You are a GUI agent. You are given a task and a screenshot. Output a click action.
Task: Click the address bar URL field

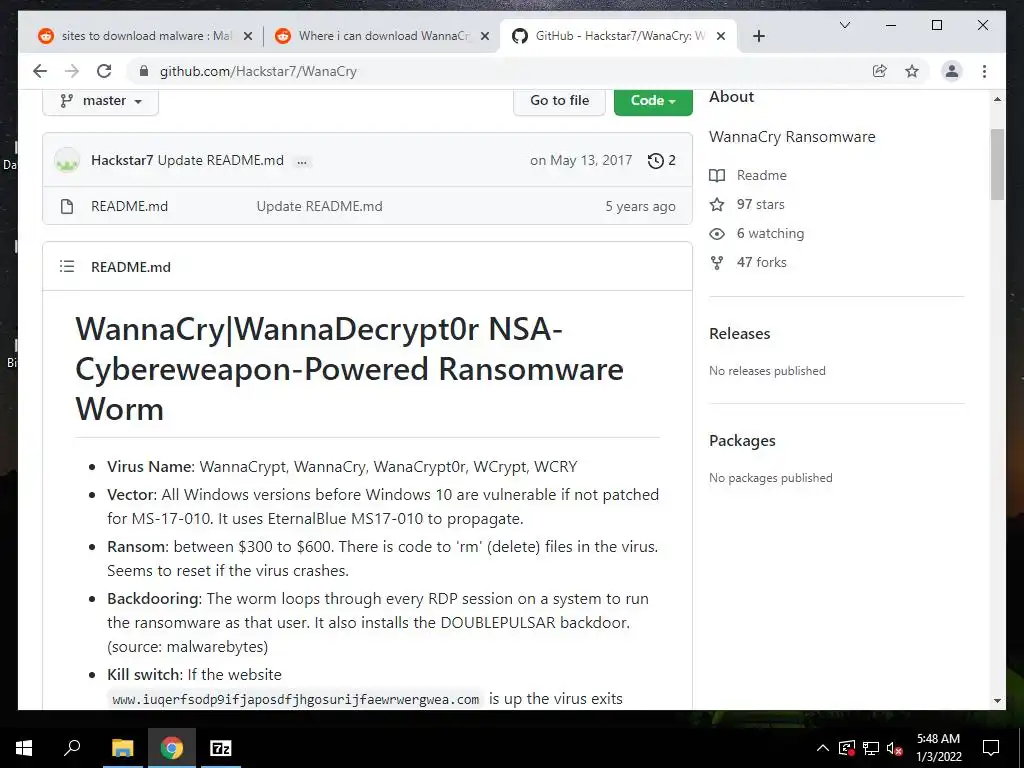pyautogui.click(x=258, y=71)
